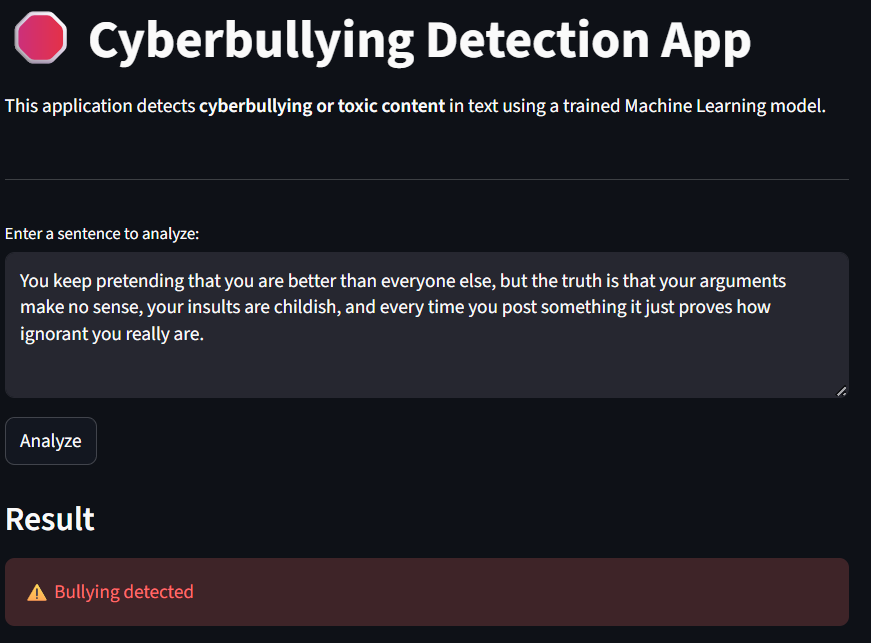Click the "Cyberbullying Detection App" title
This screenshot has height=643, width=871.
point(419,40)
